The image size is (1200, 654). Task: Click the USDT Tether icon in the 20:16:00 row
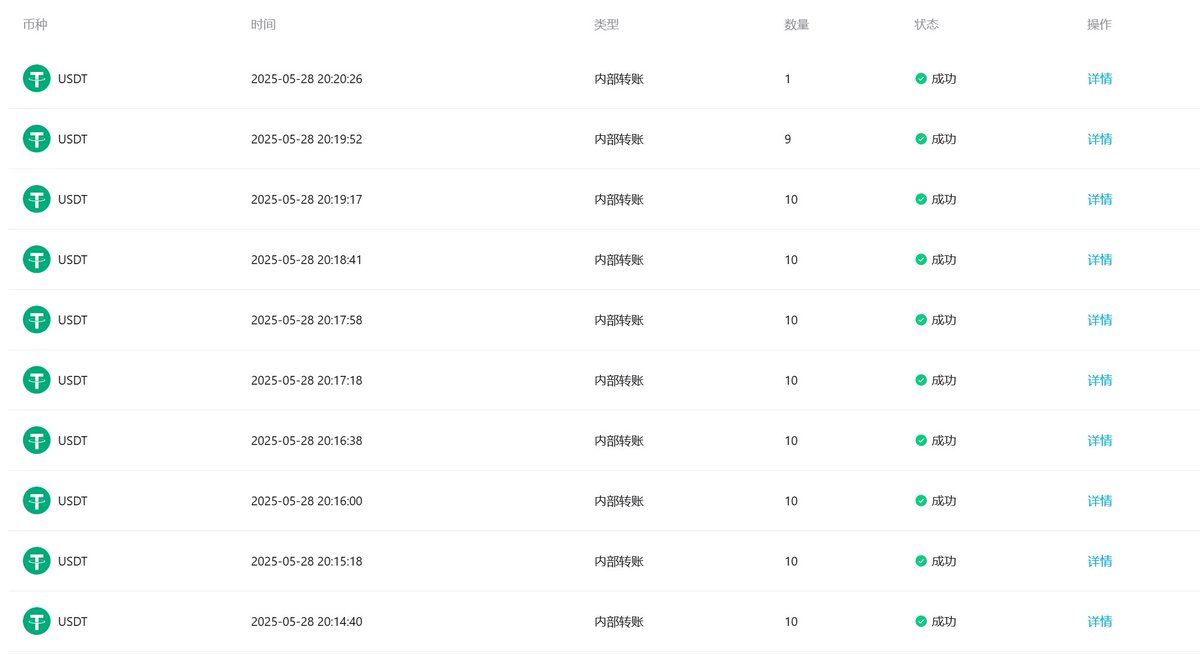tap(37, 501)
